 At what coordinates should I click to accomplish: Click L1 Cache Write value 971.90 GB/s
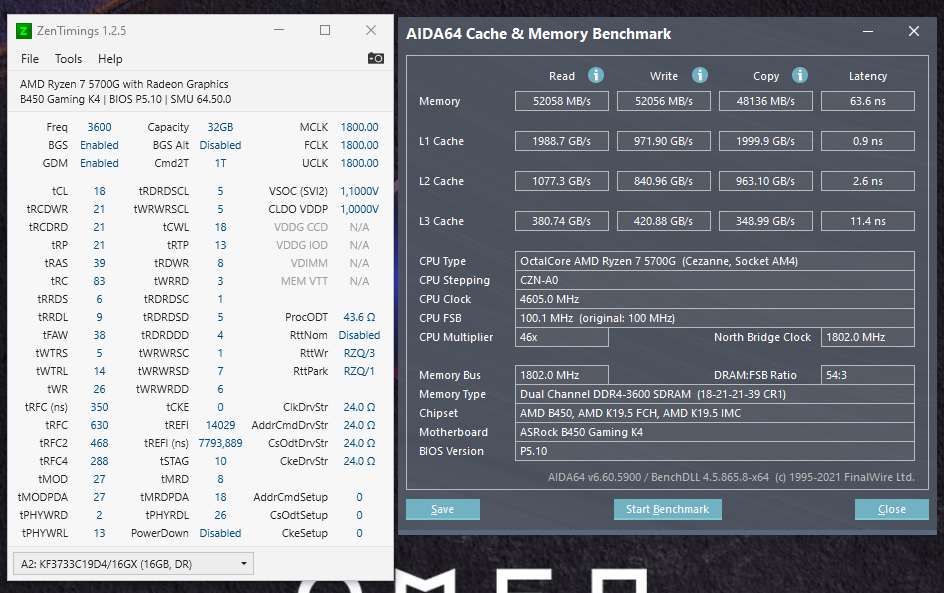pos(663,141)
